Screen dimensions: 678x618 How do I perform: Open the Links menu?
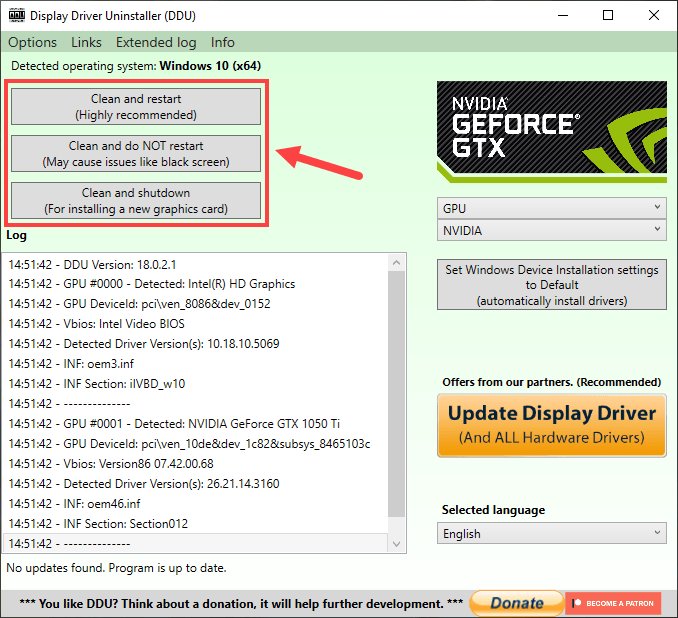86,42
